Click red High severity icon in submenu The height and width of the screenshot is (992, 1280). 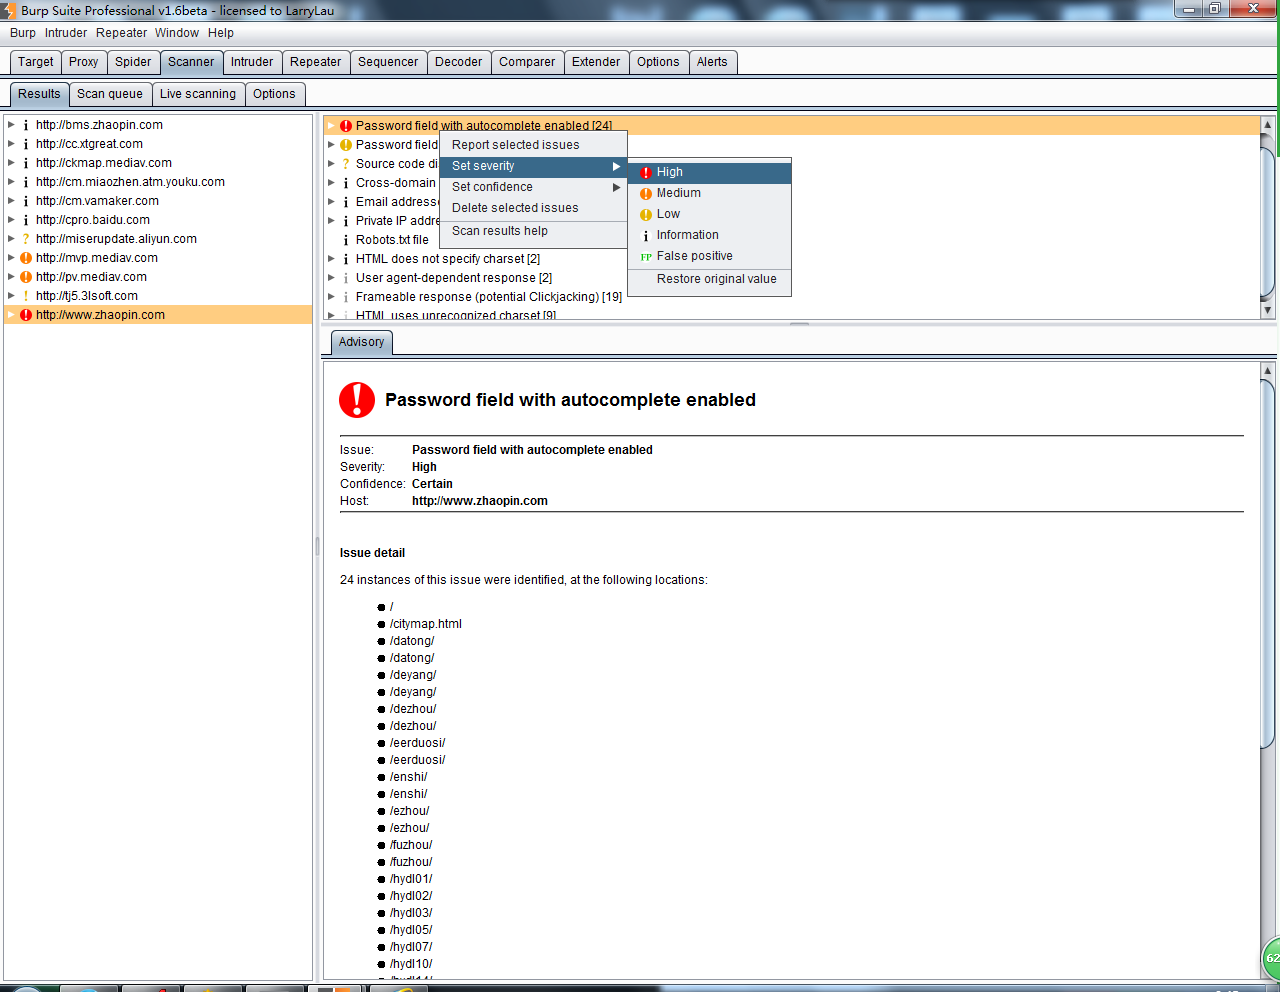click(646, 173)
